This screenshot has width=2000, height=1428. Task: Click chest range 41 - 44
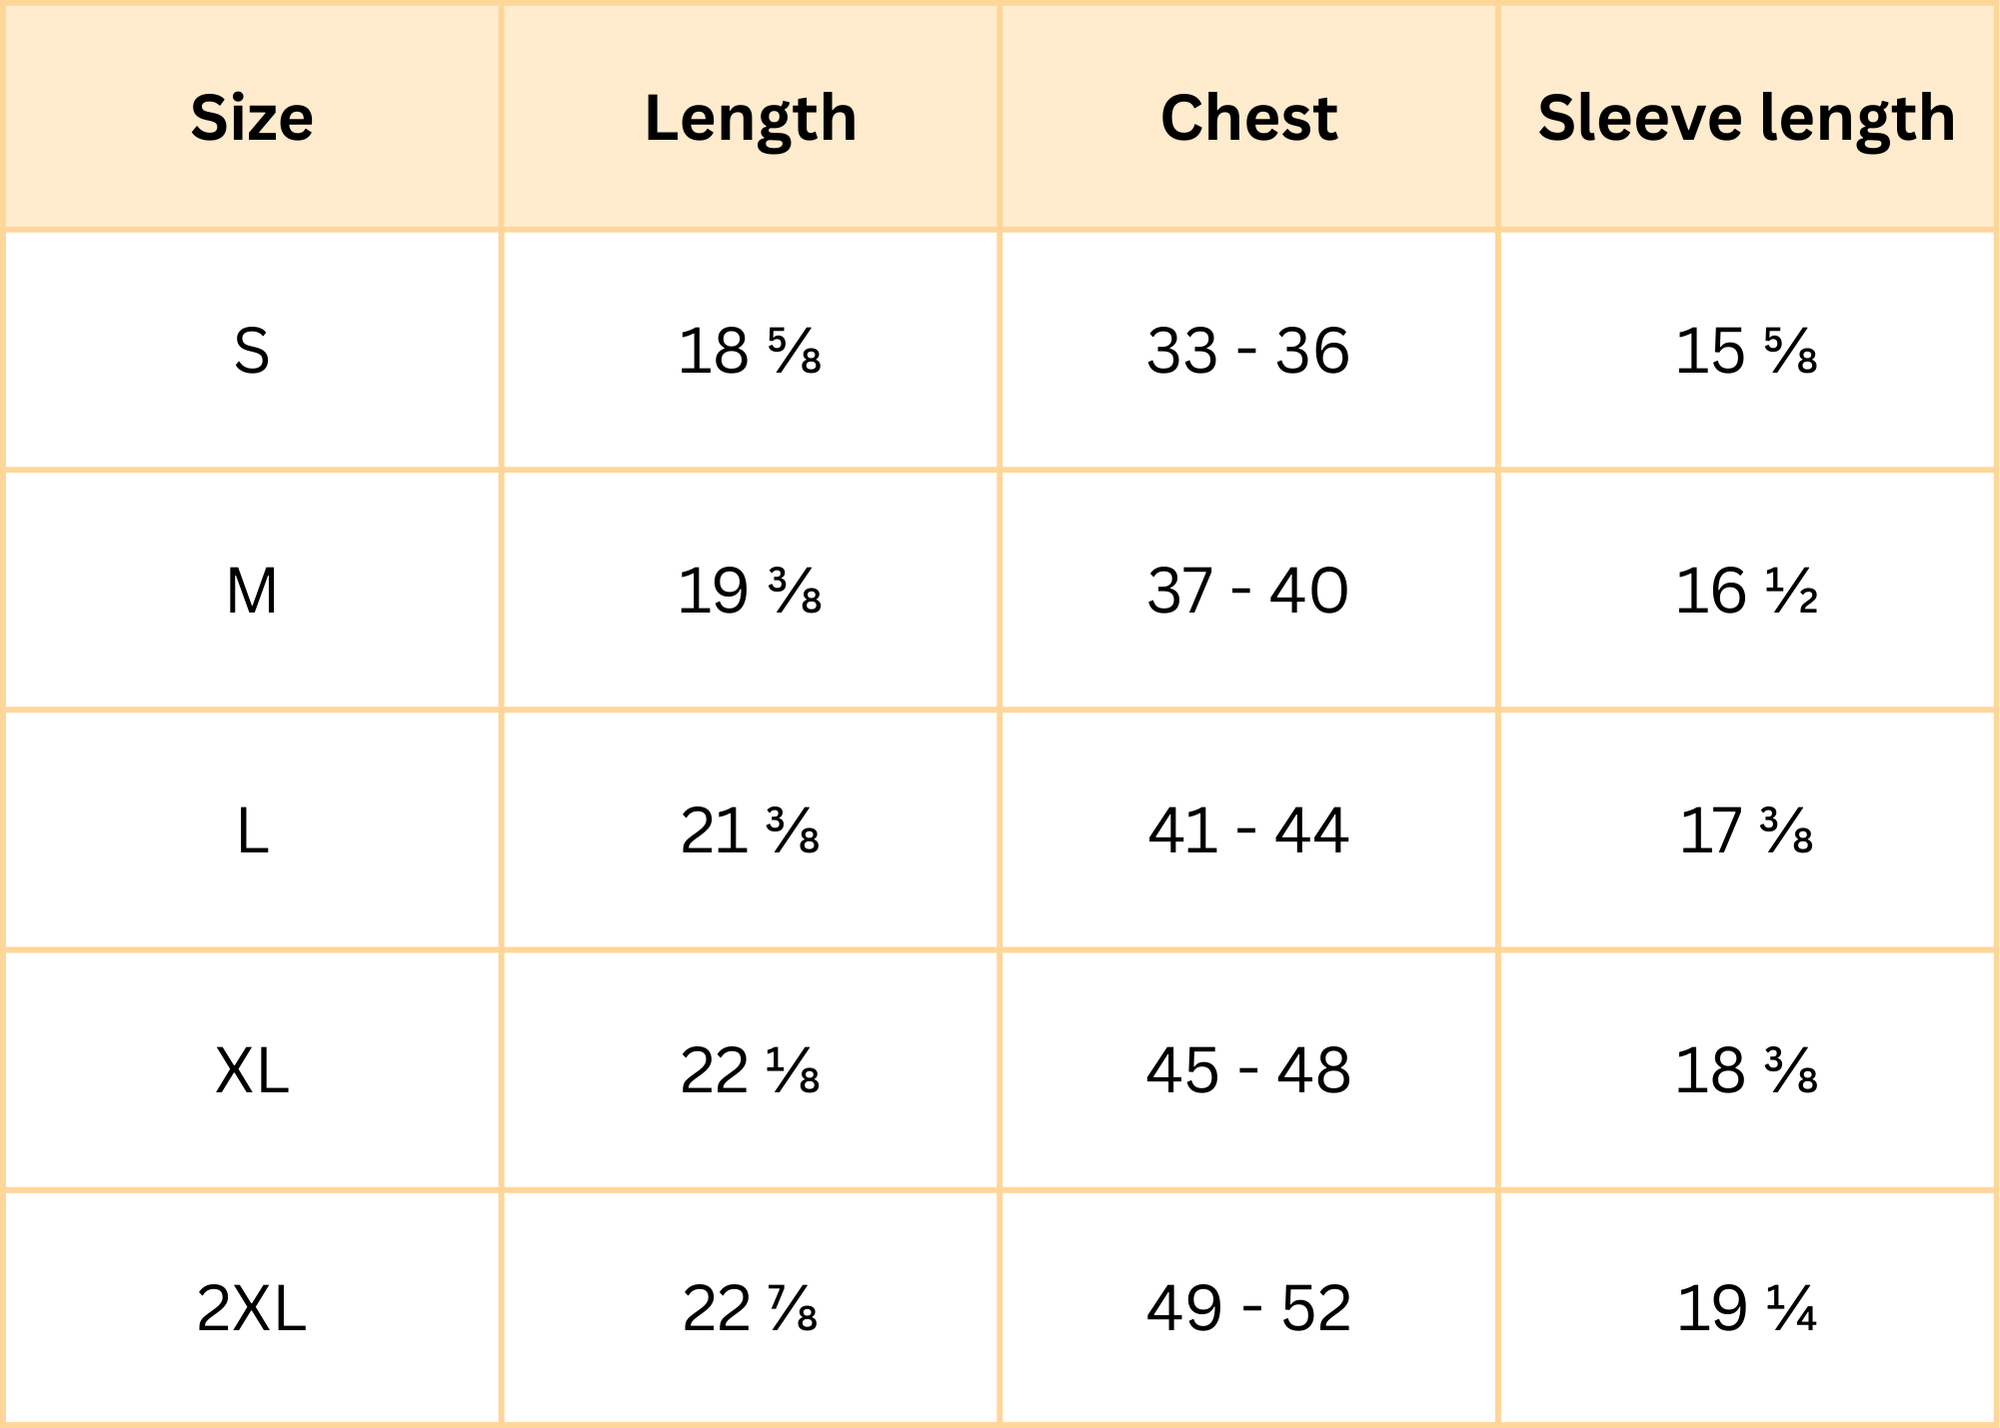1249,831
